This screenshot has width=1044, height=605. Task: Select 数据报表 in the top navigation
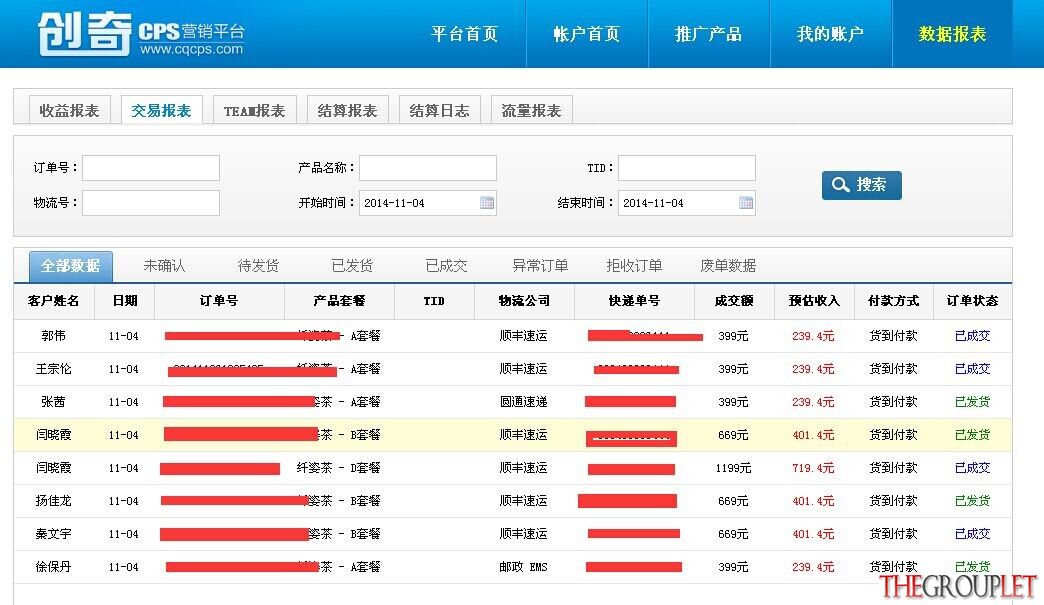[x=952, y=34]
